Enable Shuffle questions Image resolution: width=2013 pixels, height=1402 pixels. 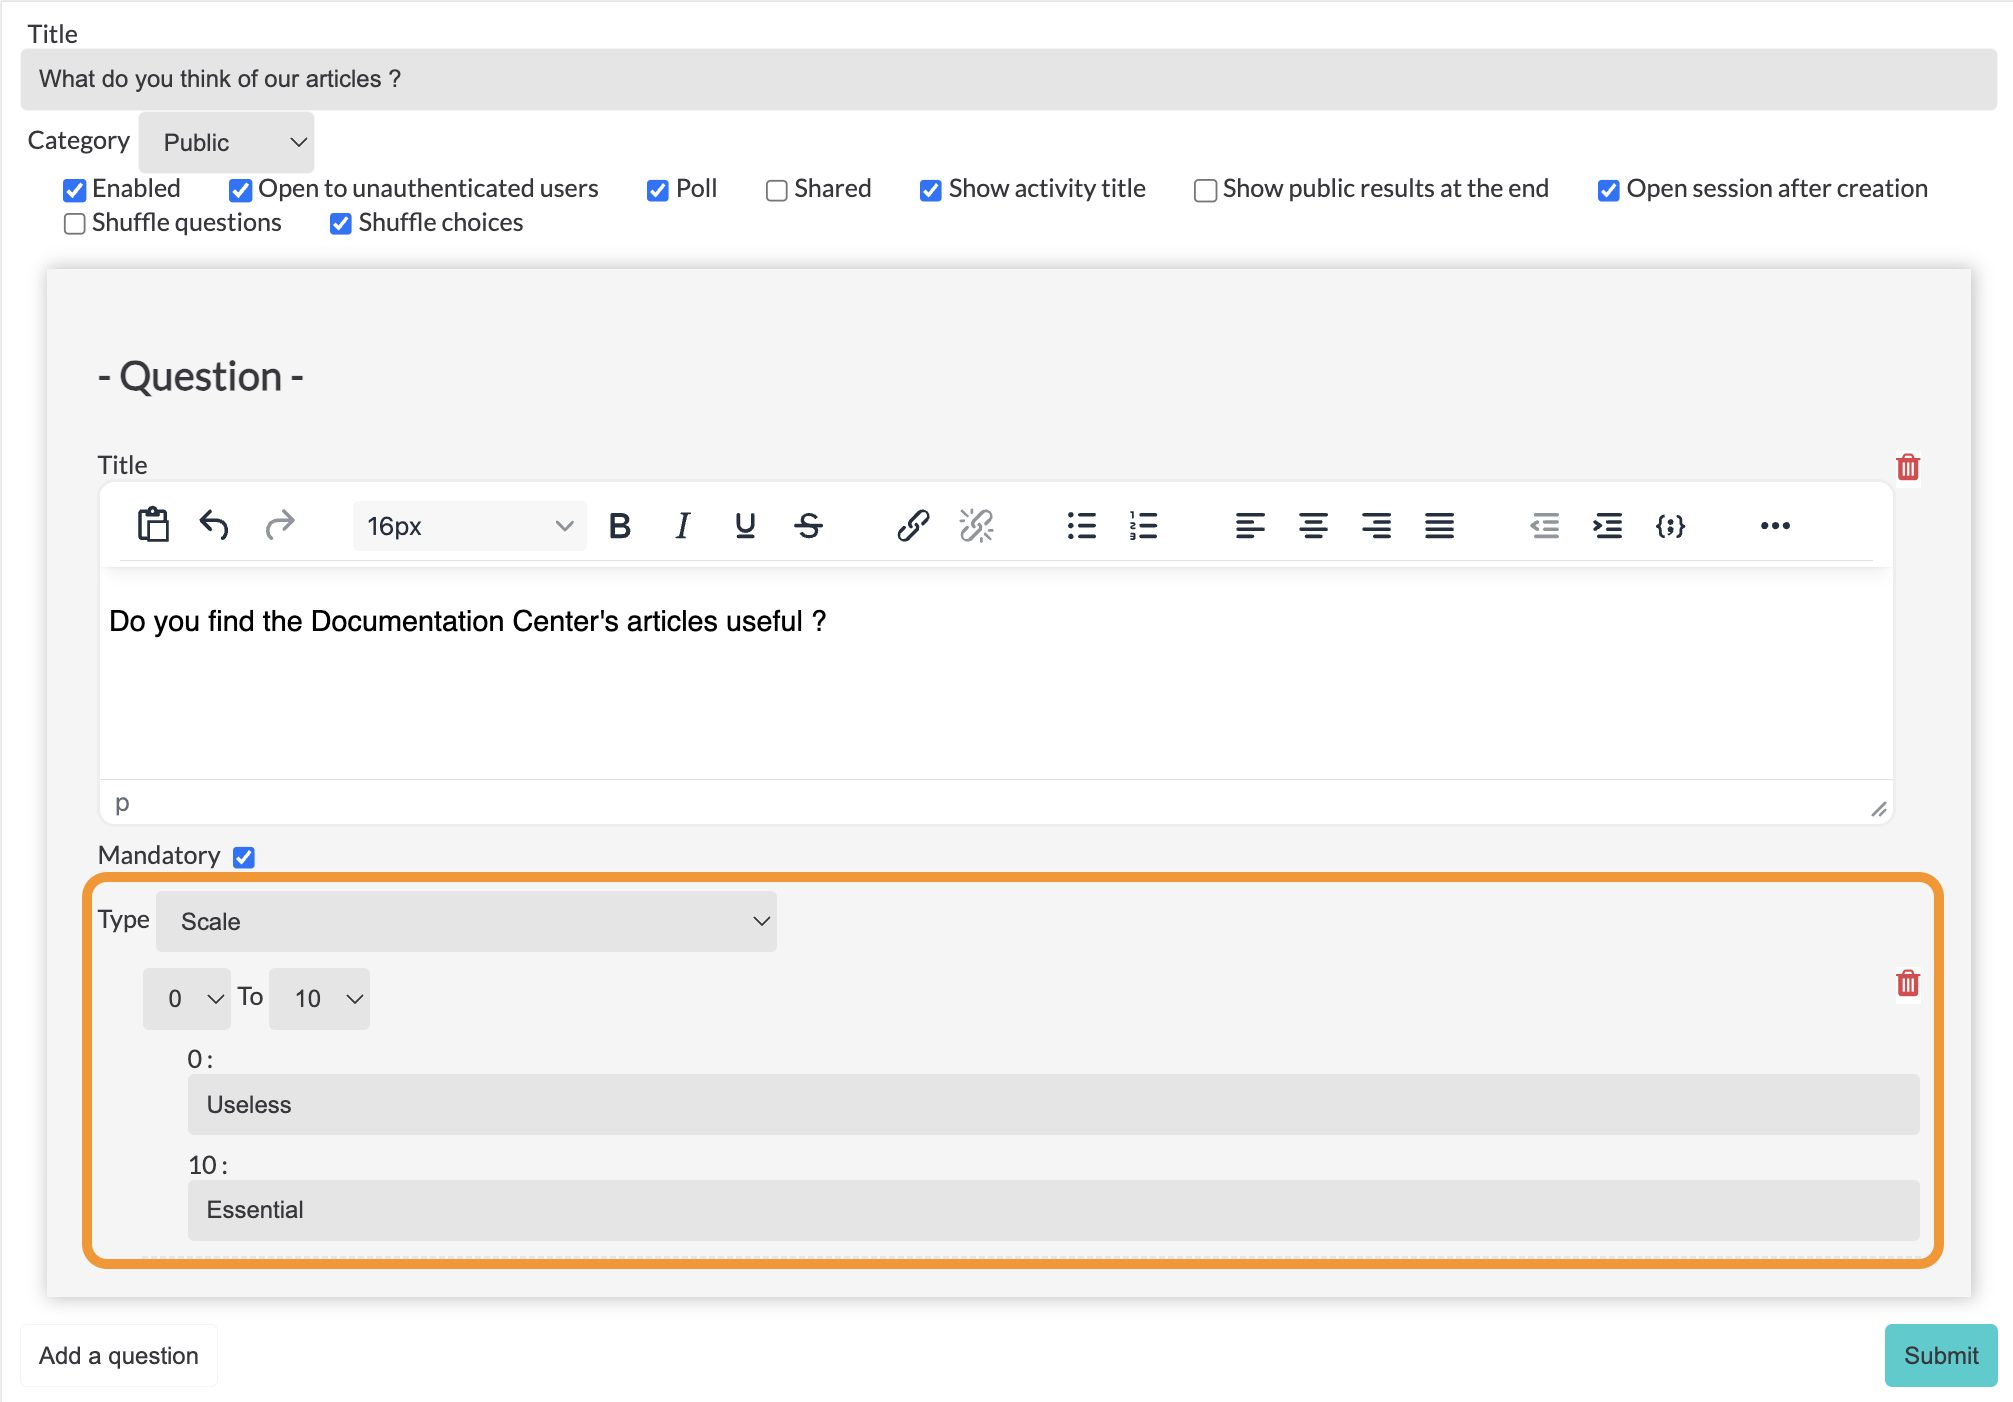coord(74,224)
